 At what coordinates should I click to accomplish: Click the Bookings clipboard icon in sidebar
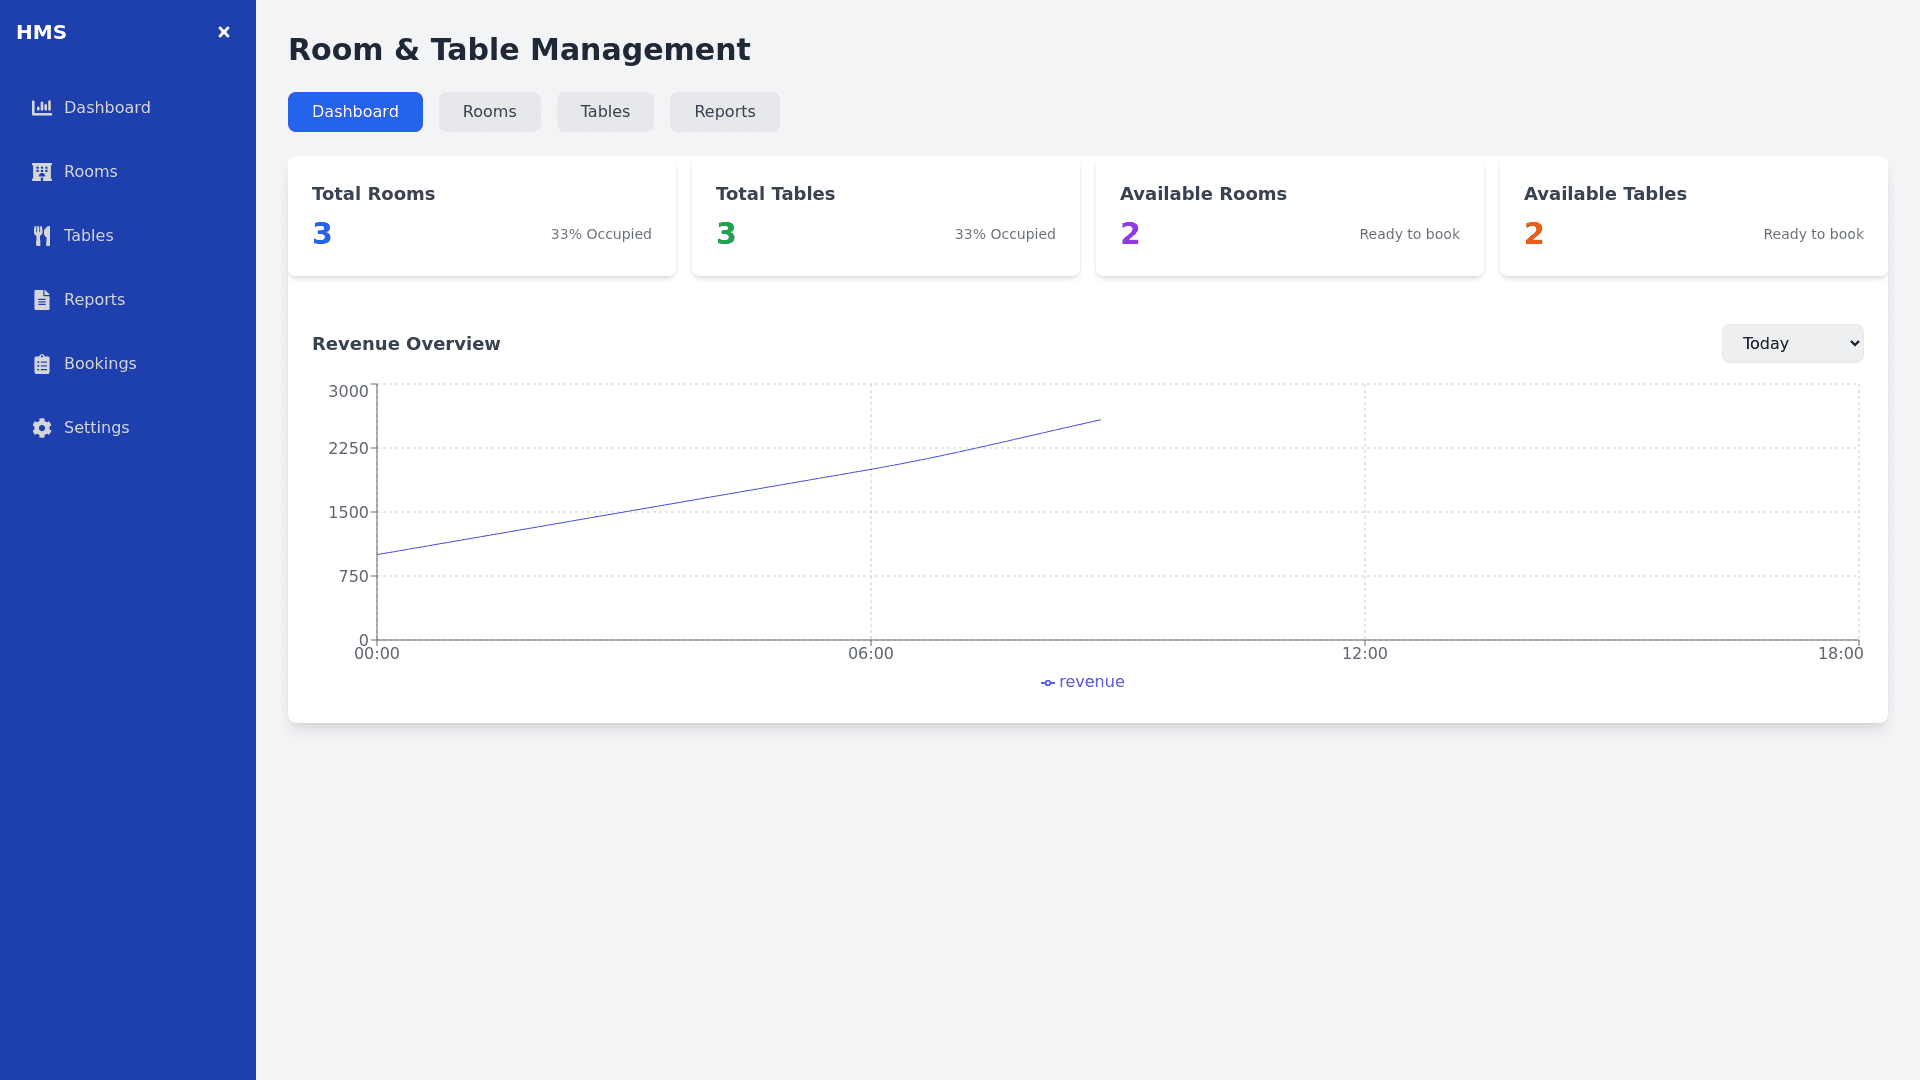point(41,364)
